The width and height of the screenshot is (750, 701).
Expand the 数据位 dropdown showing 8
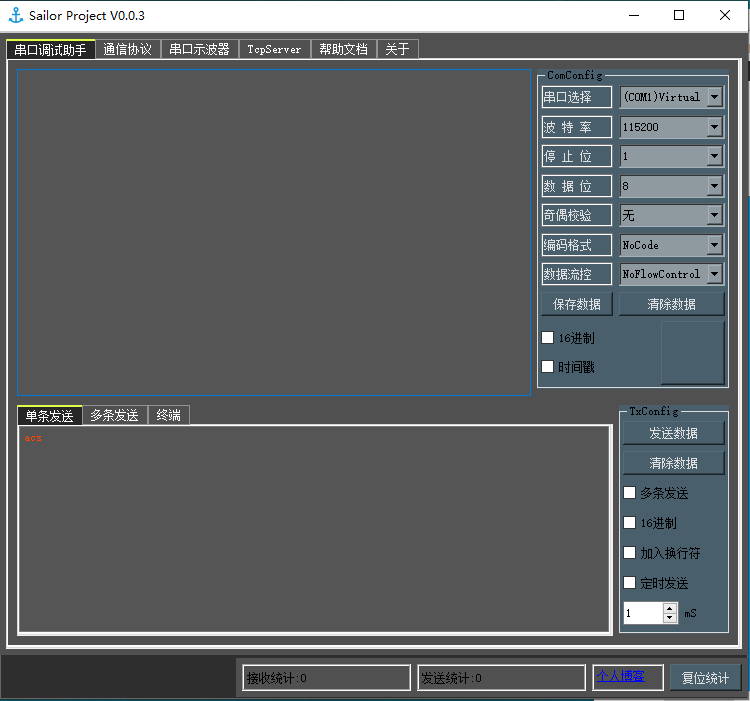[714, 186]
